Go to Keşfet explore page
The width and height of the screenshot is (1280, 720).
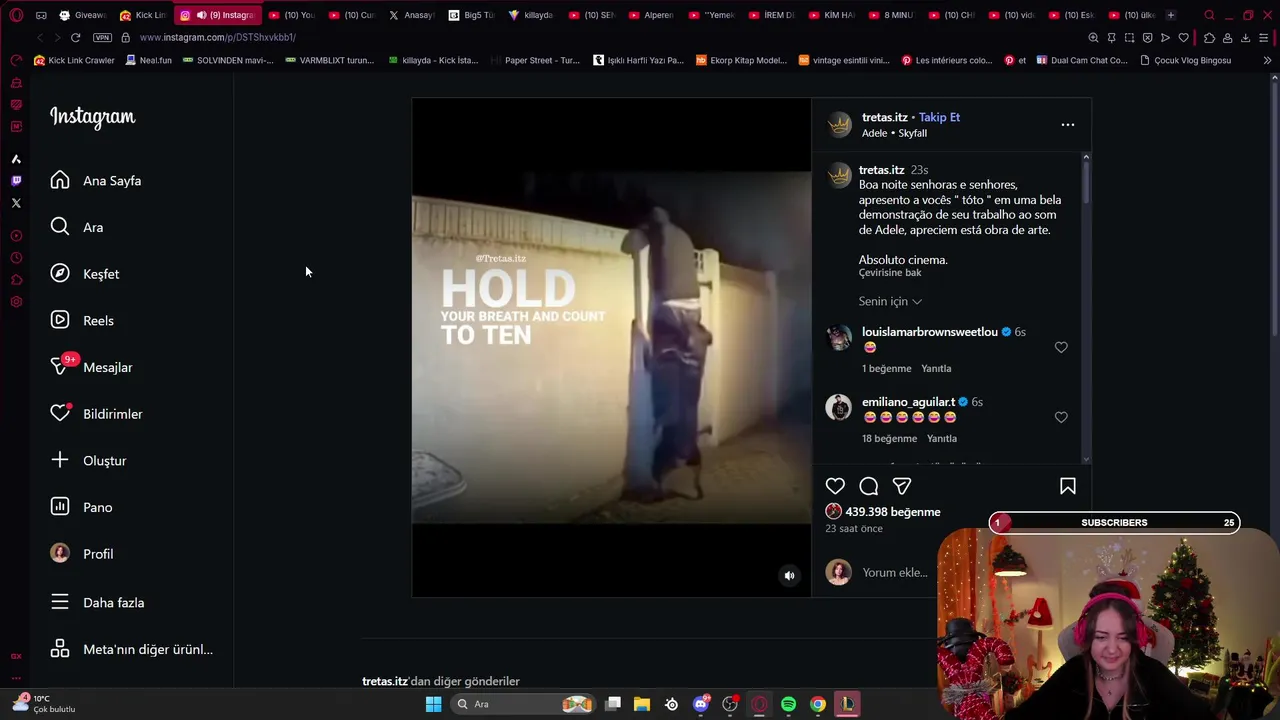coord(85,274)
